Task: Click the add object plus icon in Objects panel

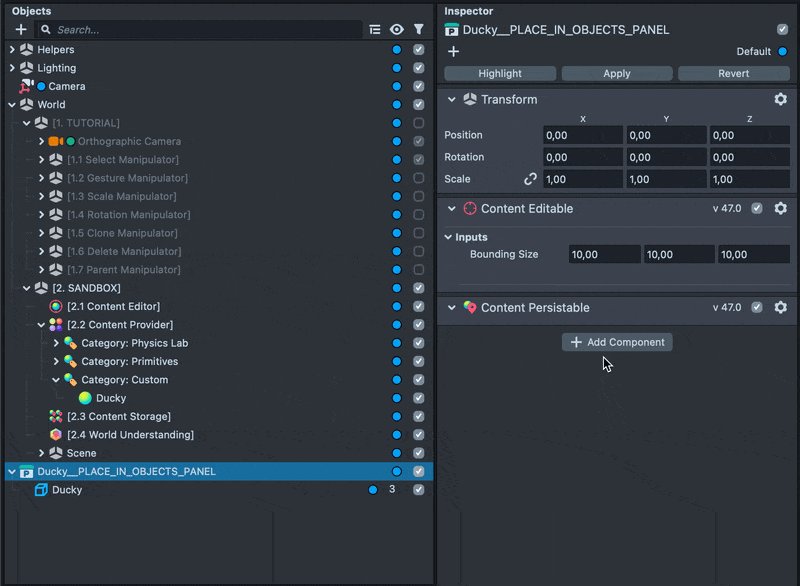Action: (x=21, y=30)
